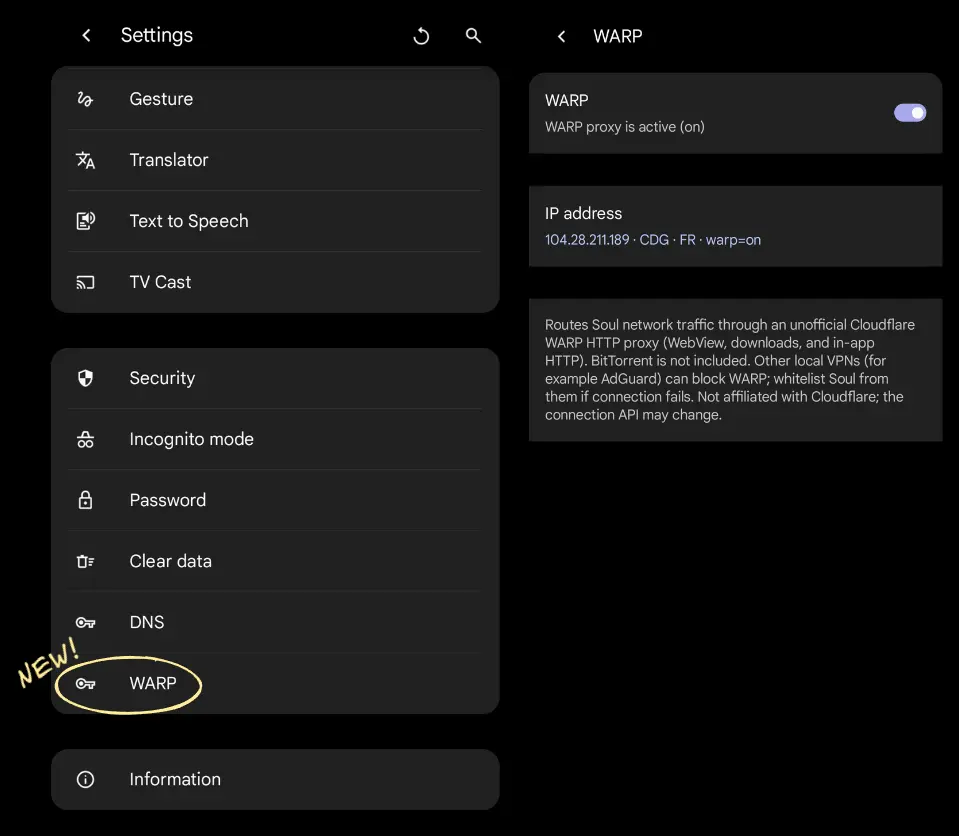959x836 pixels.
Task: Tap the Translator language icon
Action: [x=85, y=160]
